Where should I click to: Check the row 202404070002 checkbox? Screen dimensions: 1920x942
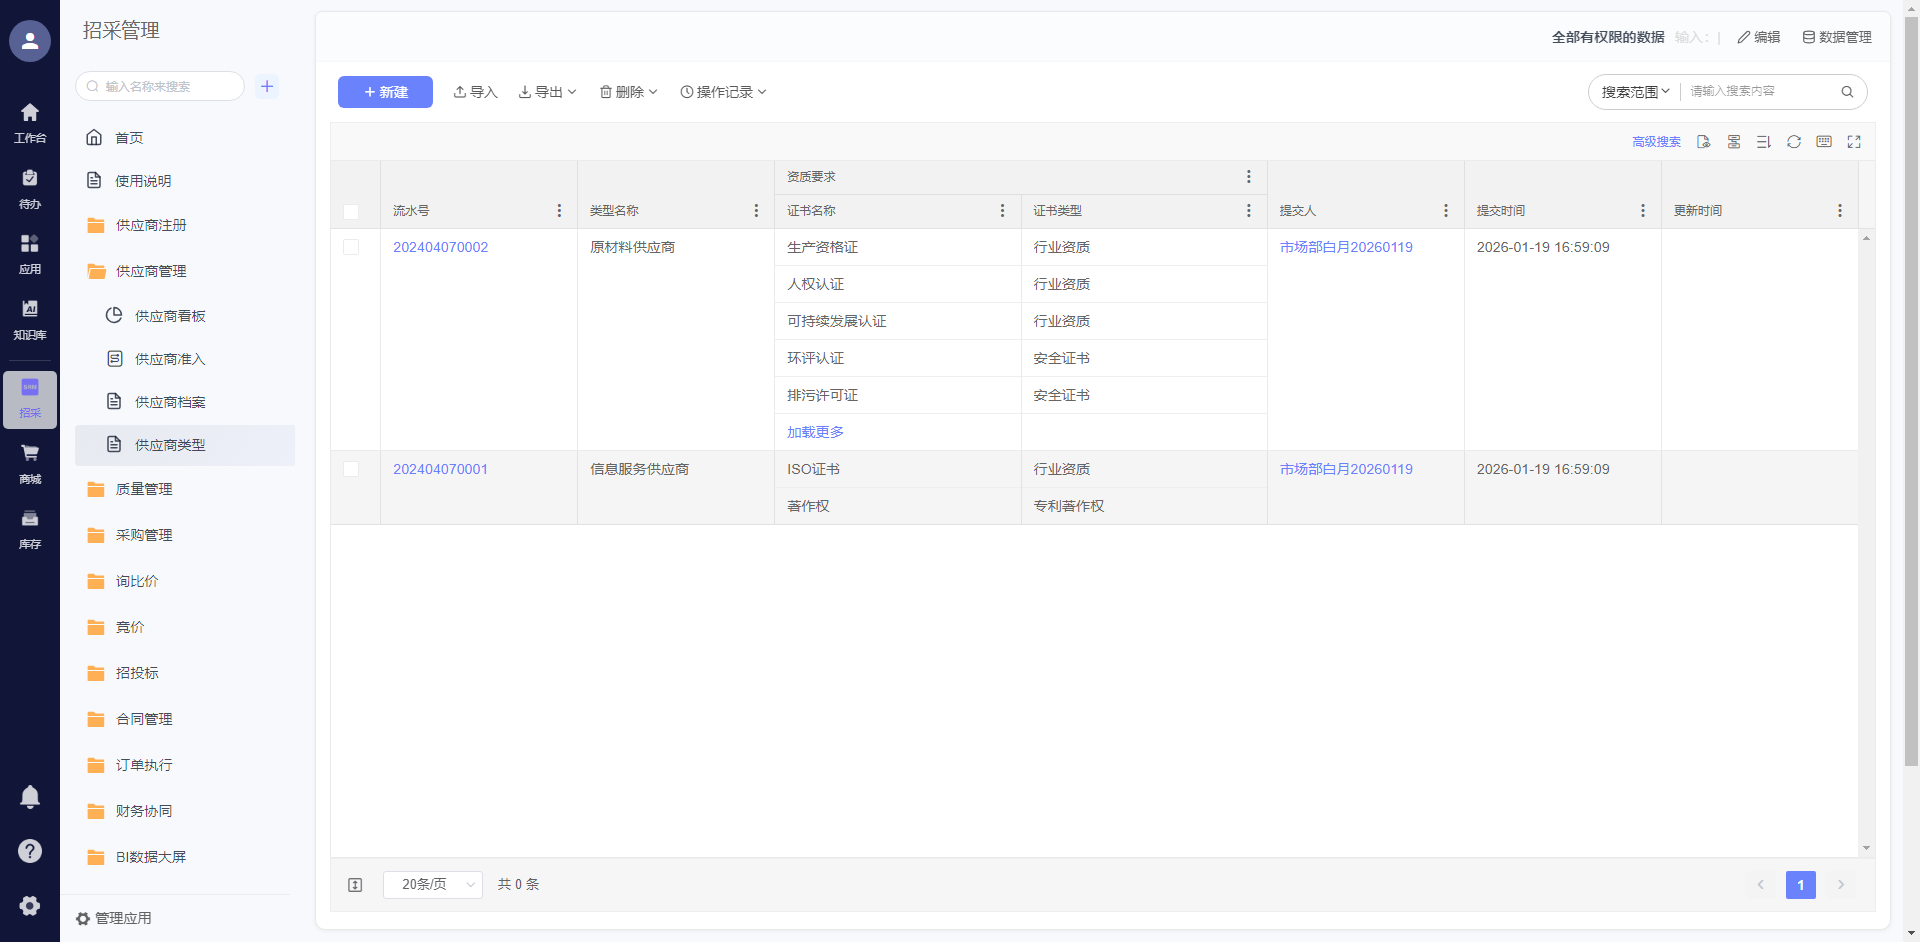click(x=351, y=247)
